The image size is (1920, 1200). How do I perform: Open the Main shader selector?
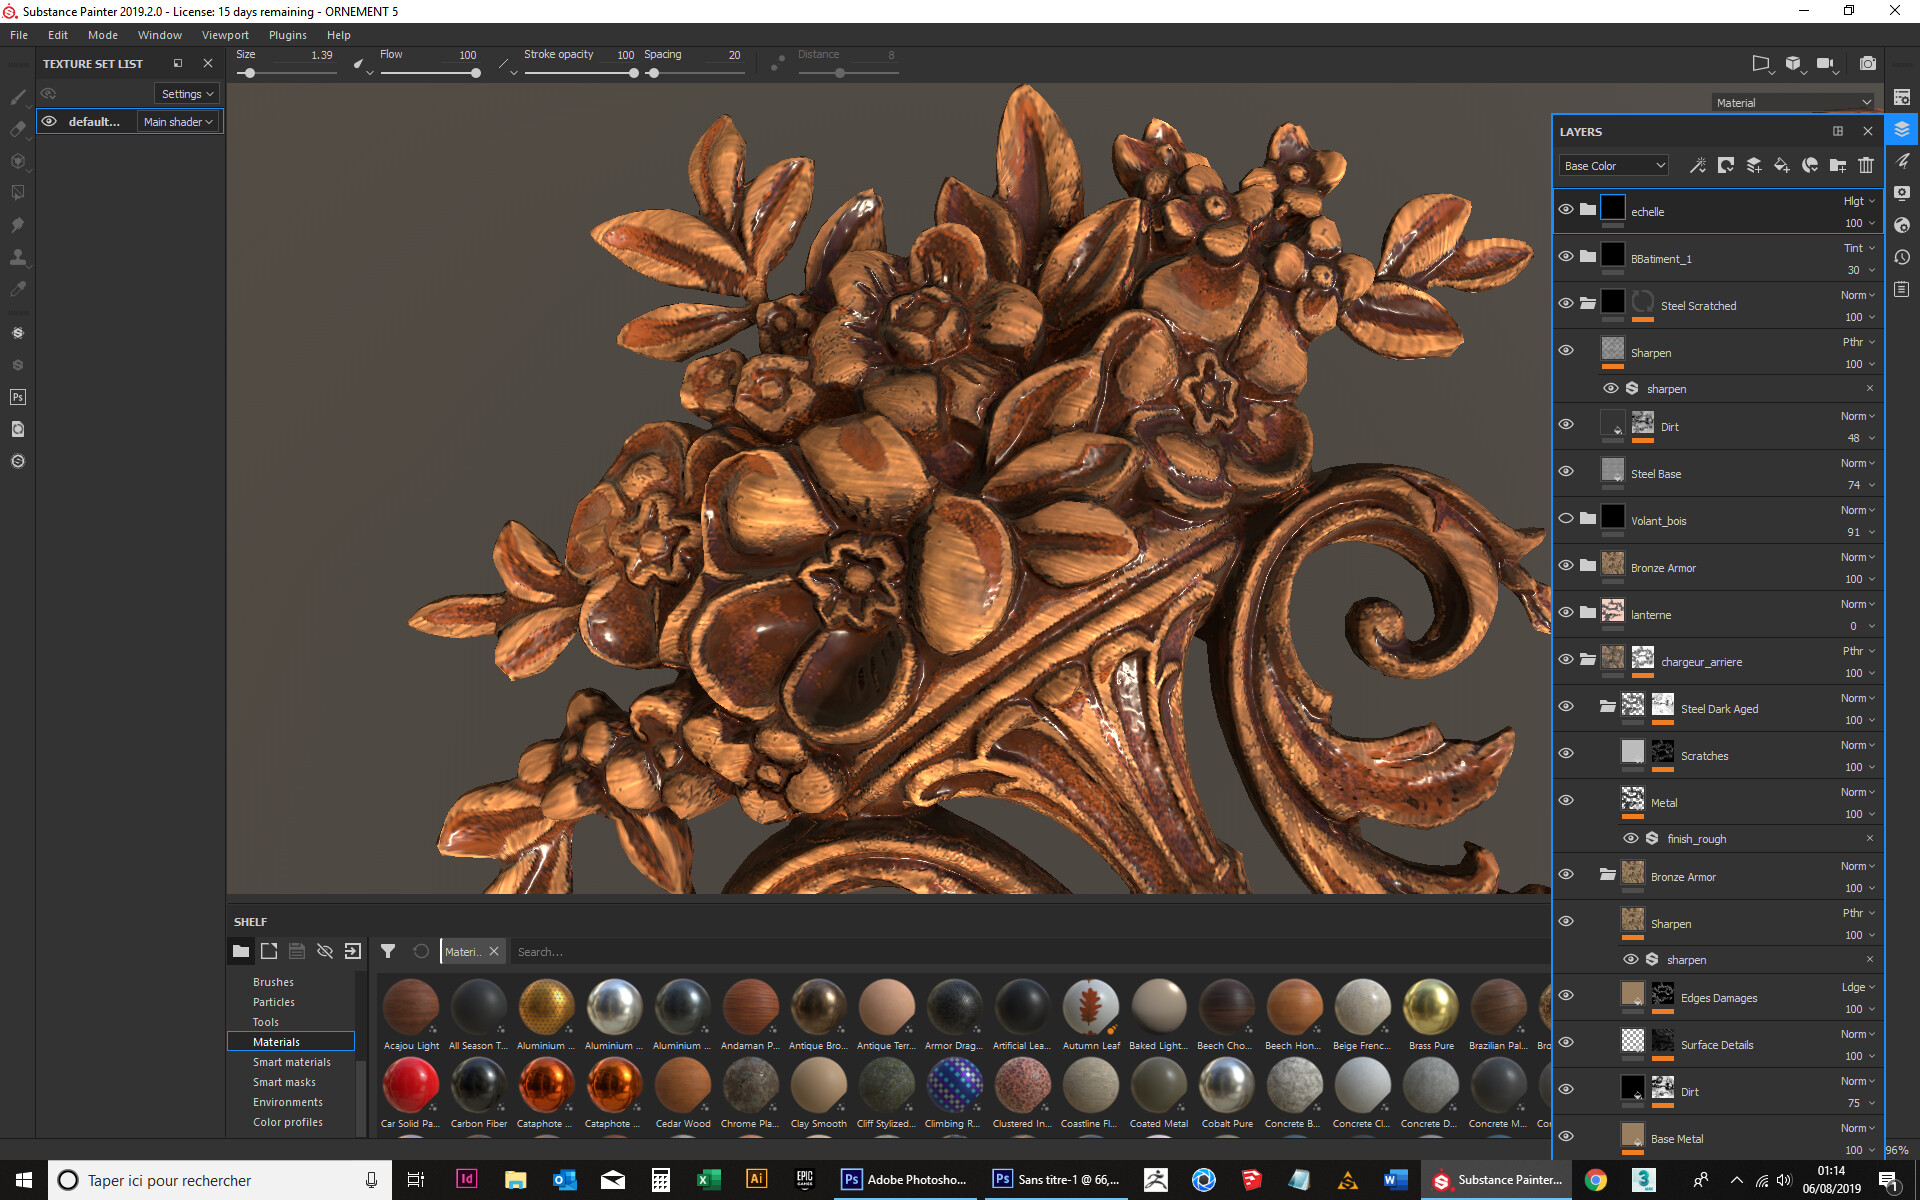[x=178, y=121]
